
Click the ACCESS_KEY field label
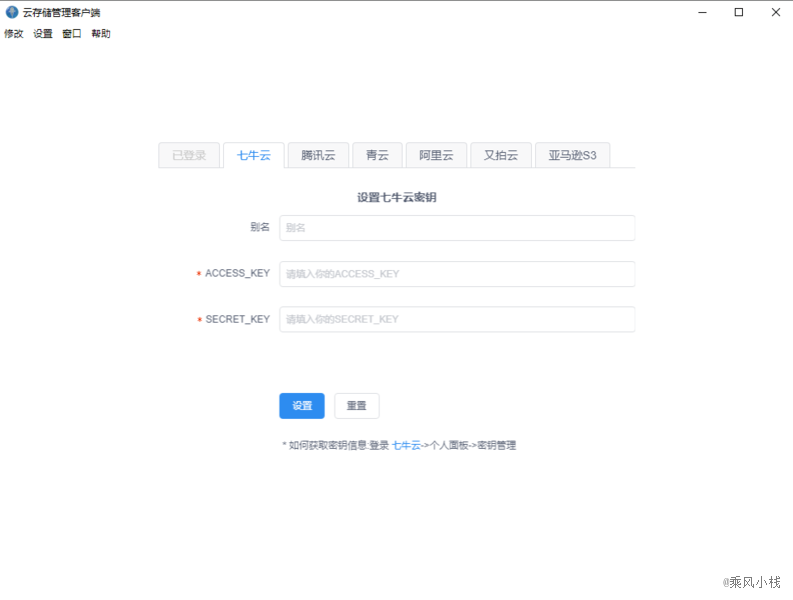(237, 273)
